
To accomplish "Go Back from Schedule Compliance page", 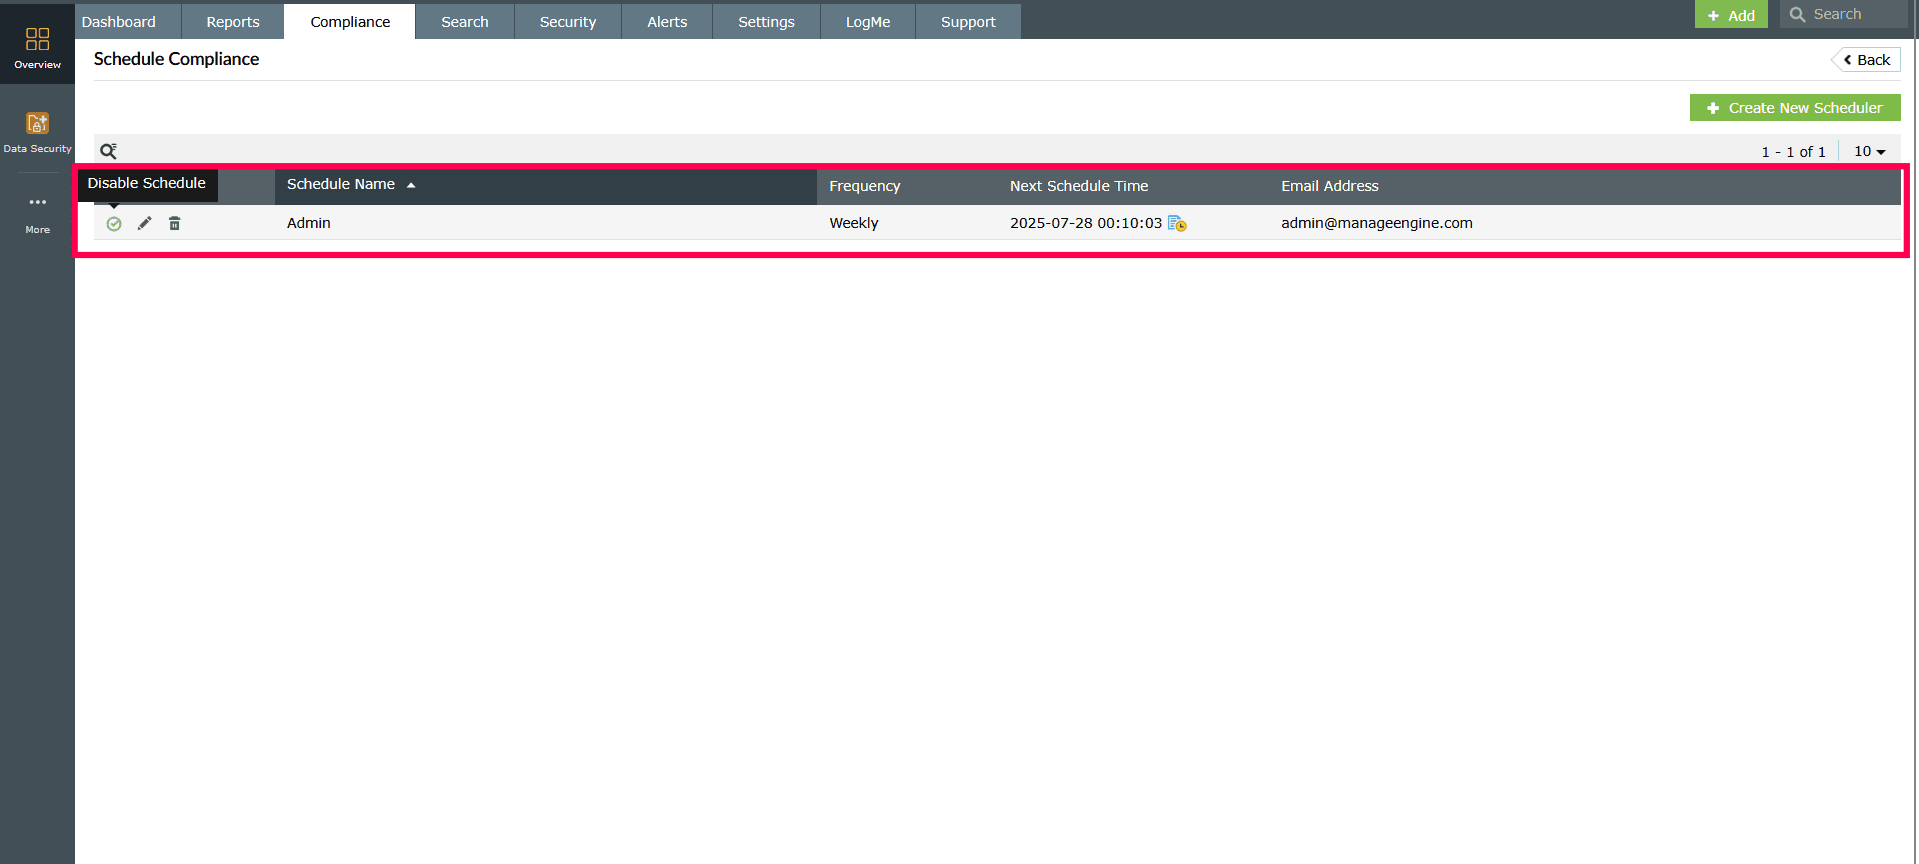I will click(1866, 60).
